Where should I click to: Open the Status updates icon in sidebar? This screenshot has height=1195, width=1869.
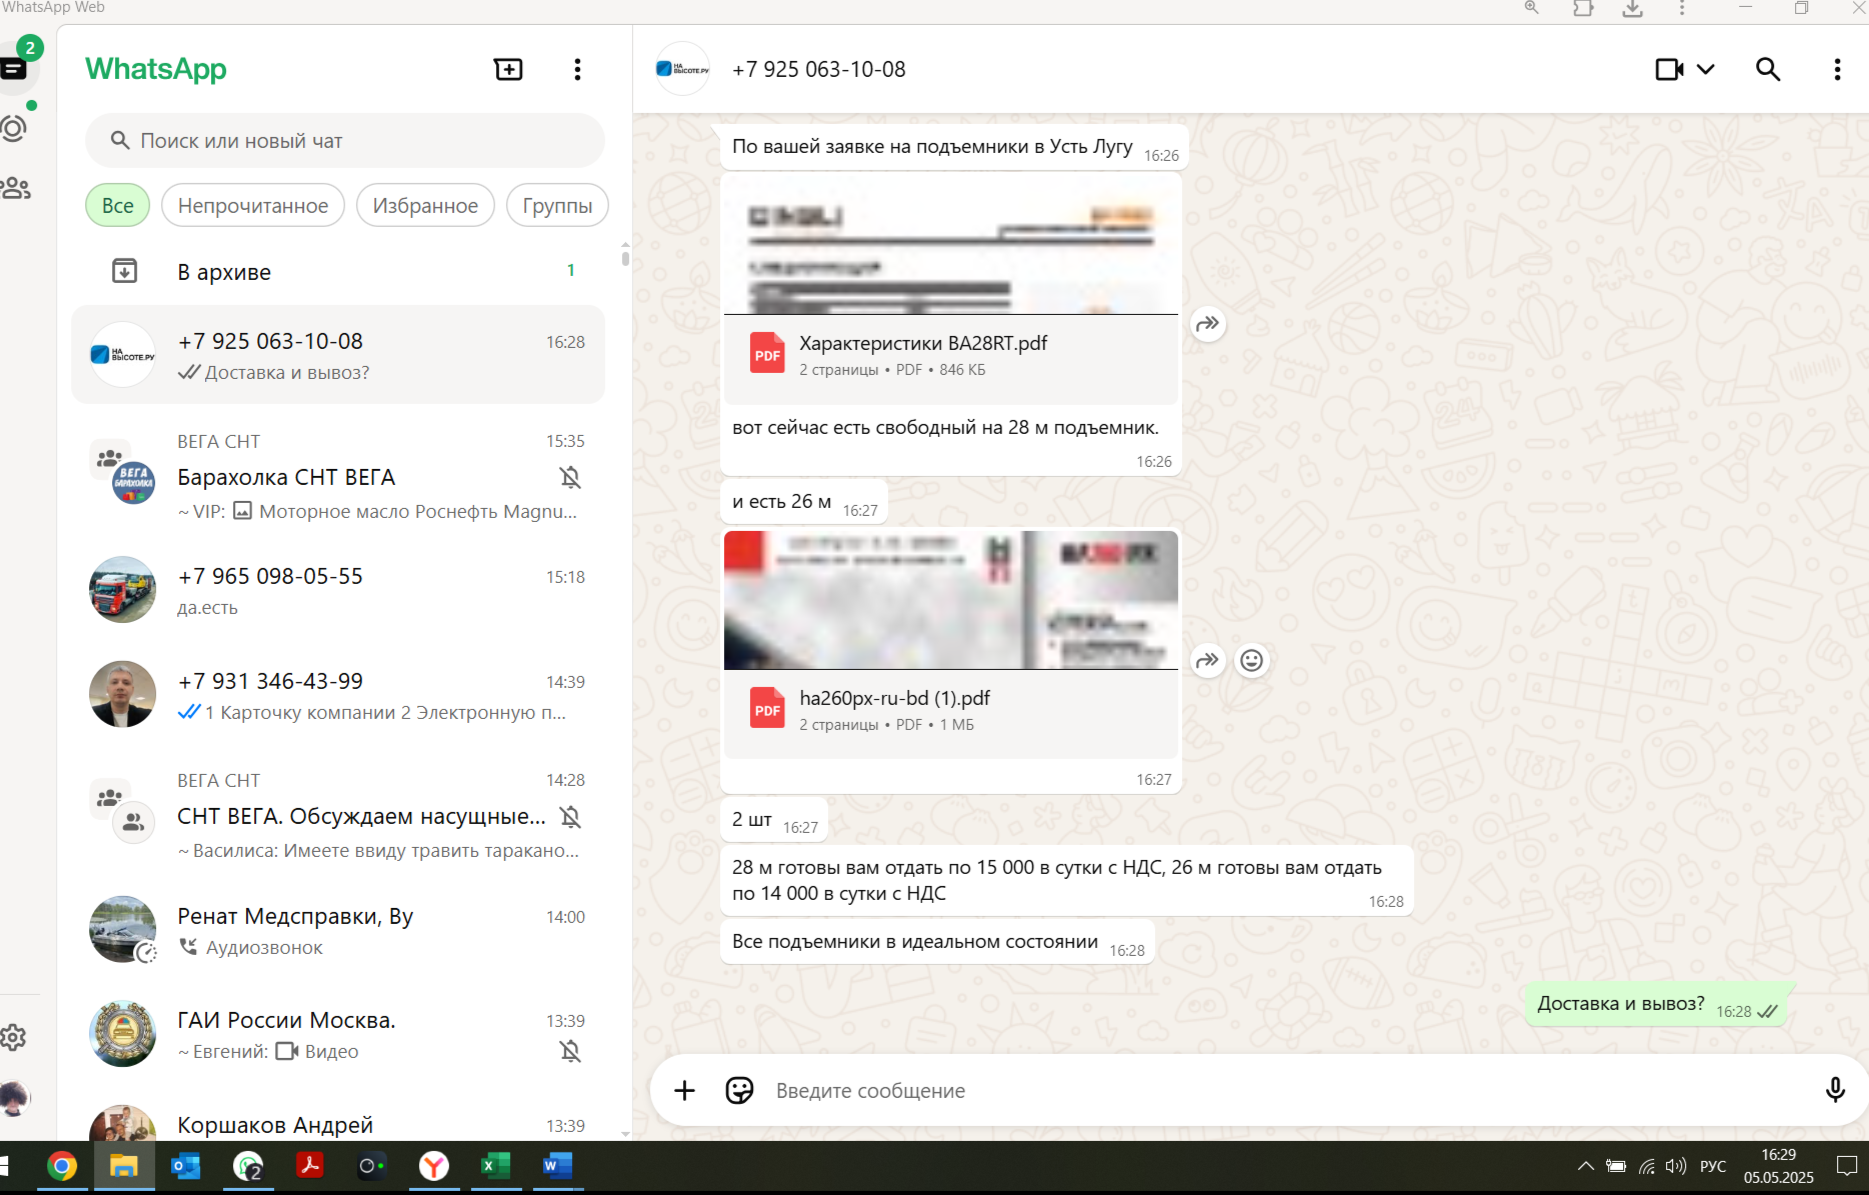14,128
